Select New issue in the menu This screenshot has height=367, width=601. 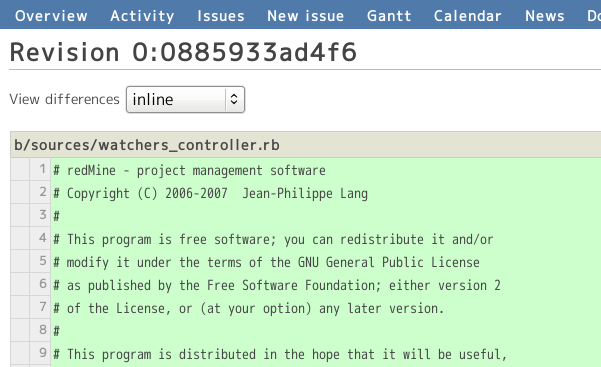(305, 16)
